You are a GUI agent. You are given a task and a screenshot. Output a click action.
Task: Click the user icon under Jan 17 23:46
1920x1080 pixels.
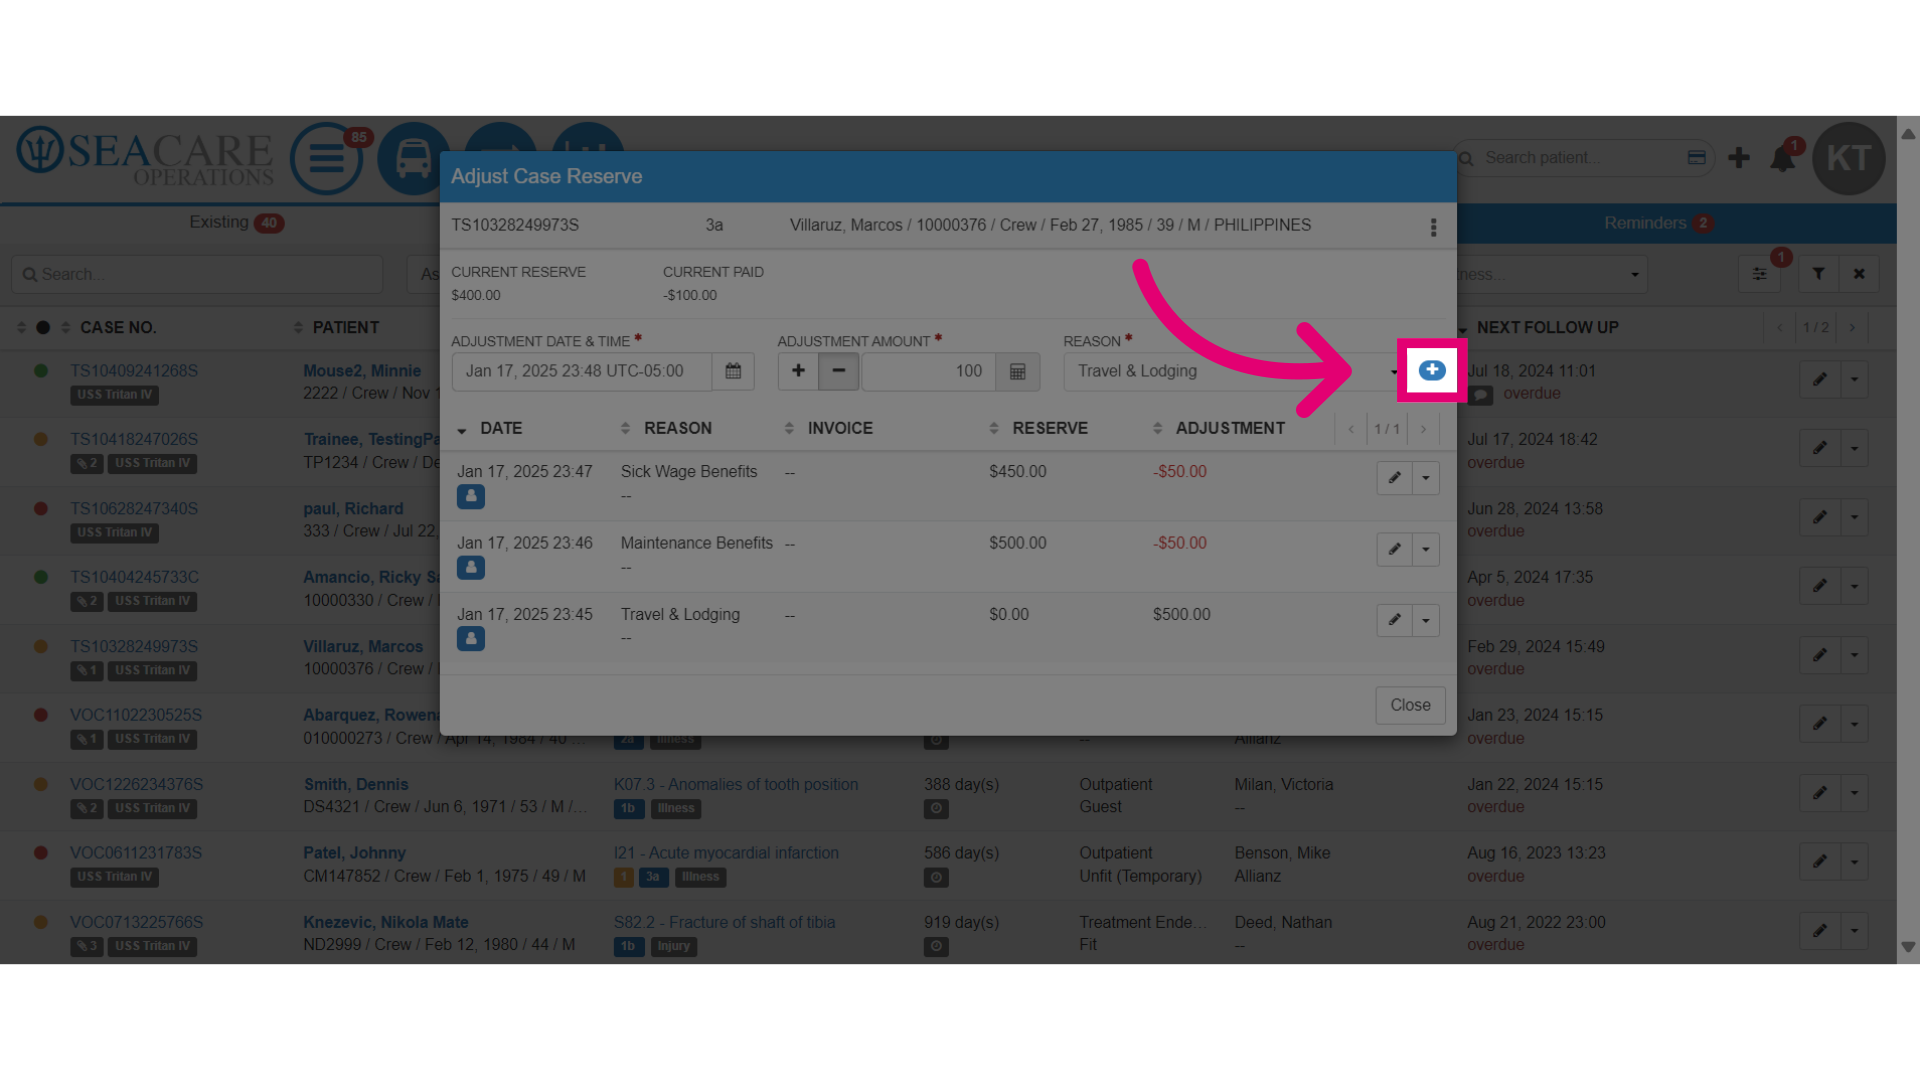pyautogui.click(x=471, y=567)
